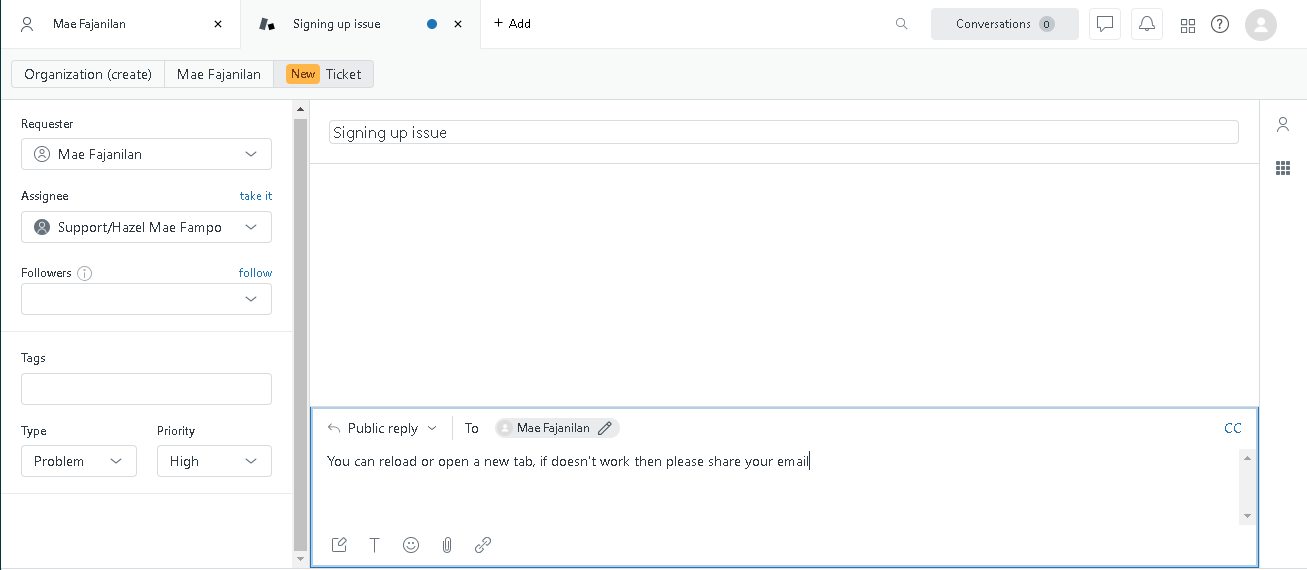Add CC recipients

[x=1233, y=428]
